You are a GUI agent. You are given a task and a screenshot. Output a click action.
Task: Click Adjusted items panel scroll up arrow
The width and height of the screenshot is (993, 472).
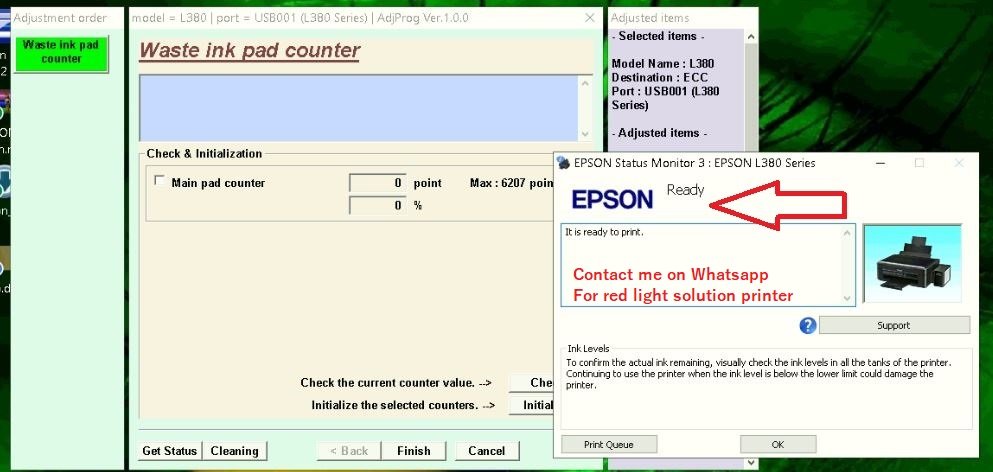pyautogui.click(x=750, y=37)
